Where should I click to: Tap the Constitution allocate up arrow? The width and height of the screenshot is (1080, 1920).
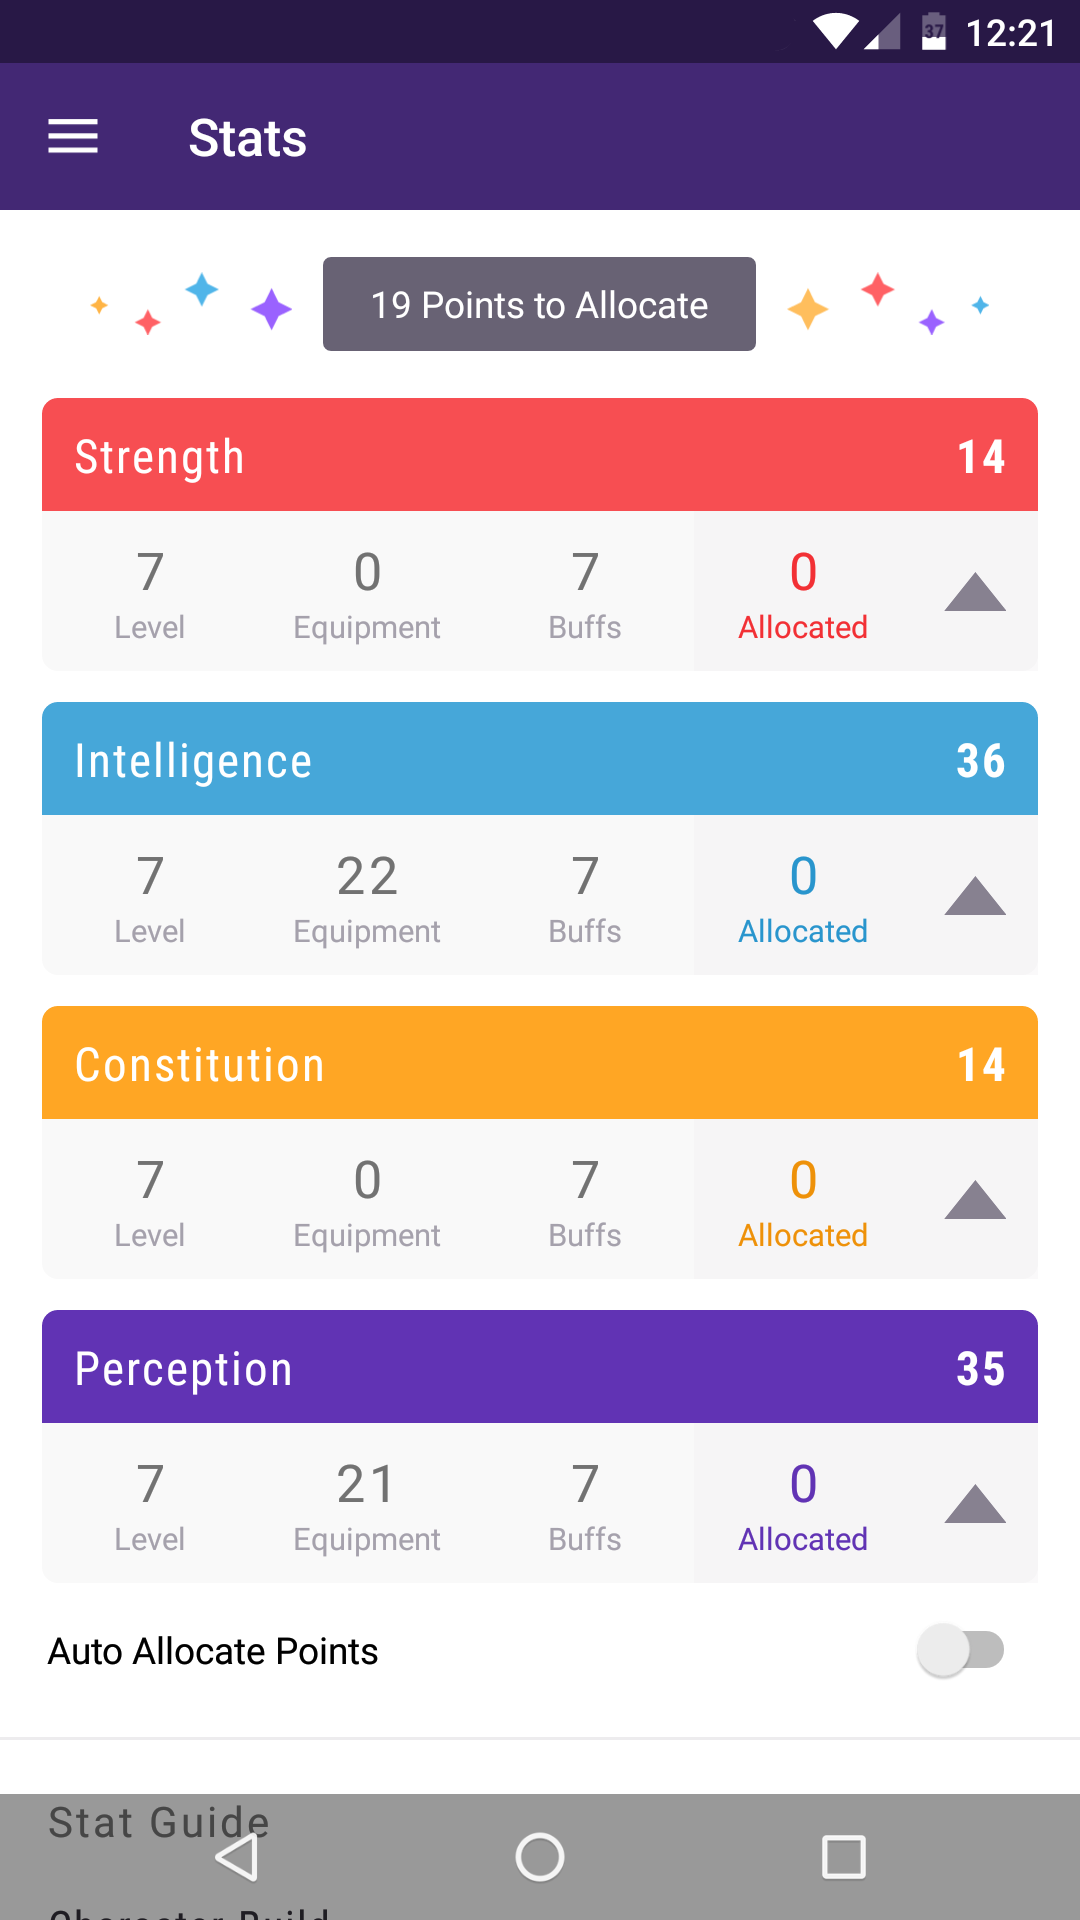(x=975, y=1200)
